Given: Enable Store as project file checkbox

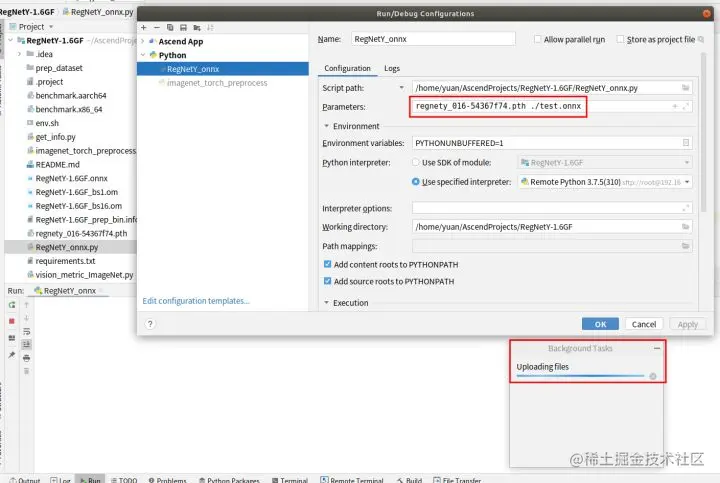Looking at the screenshot, I should [x=620, y=39].
